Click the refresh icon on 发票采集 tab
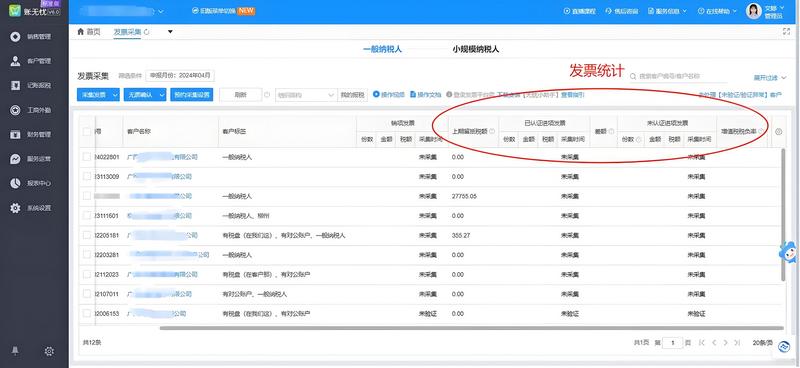 coord(147,32)
